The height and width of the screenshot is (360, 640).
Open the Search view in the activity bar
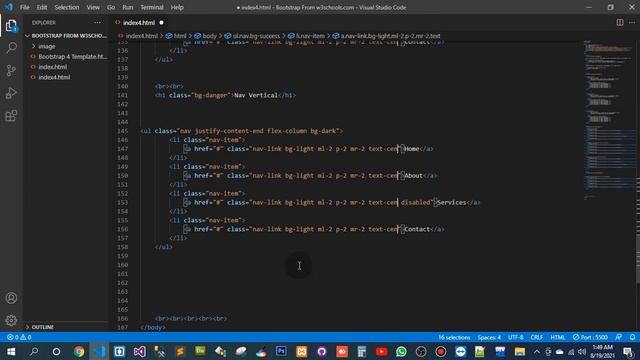pos(11,48)
